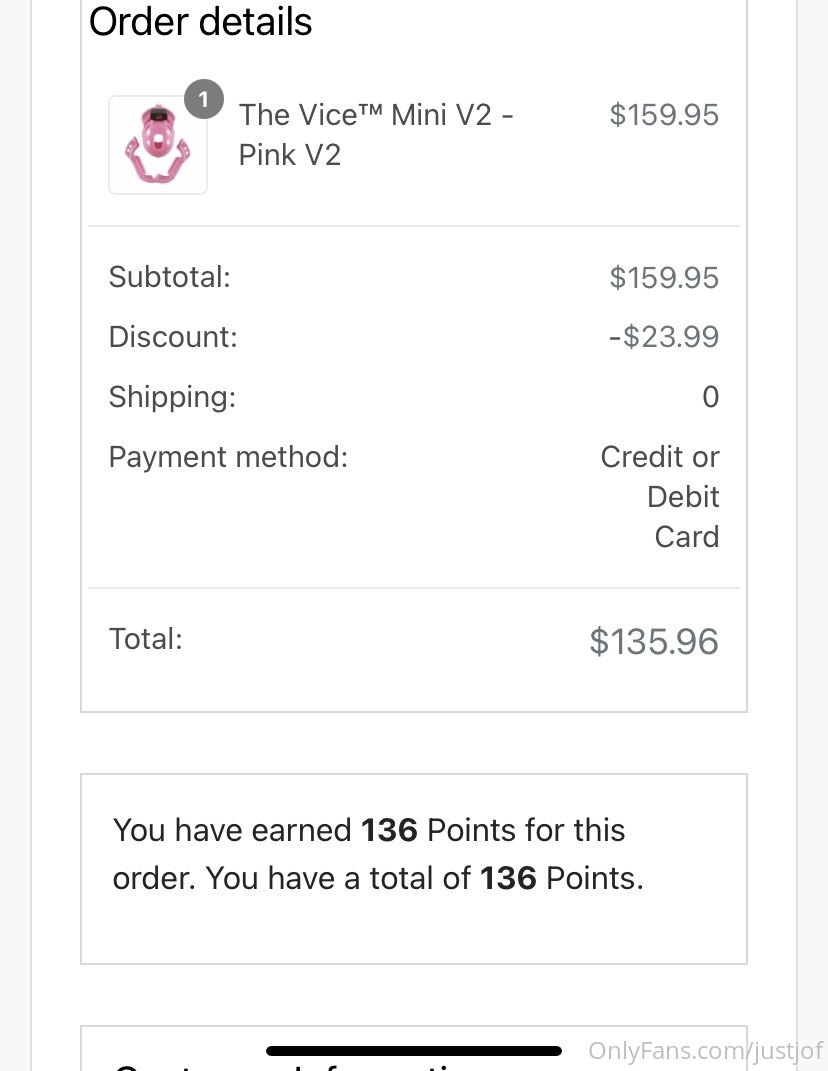Tap the quantity badge showing 1

click(204, 99)
